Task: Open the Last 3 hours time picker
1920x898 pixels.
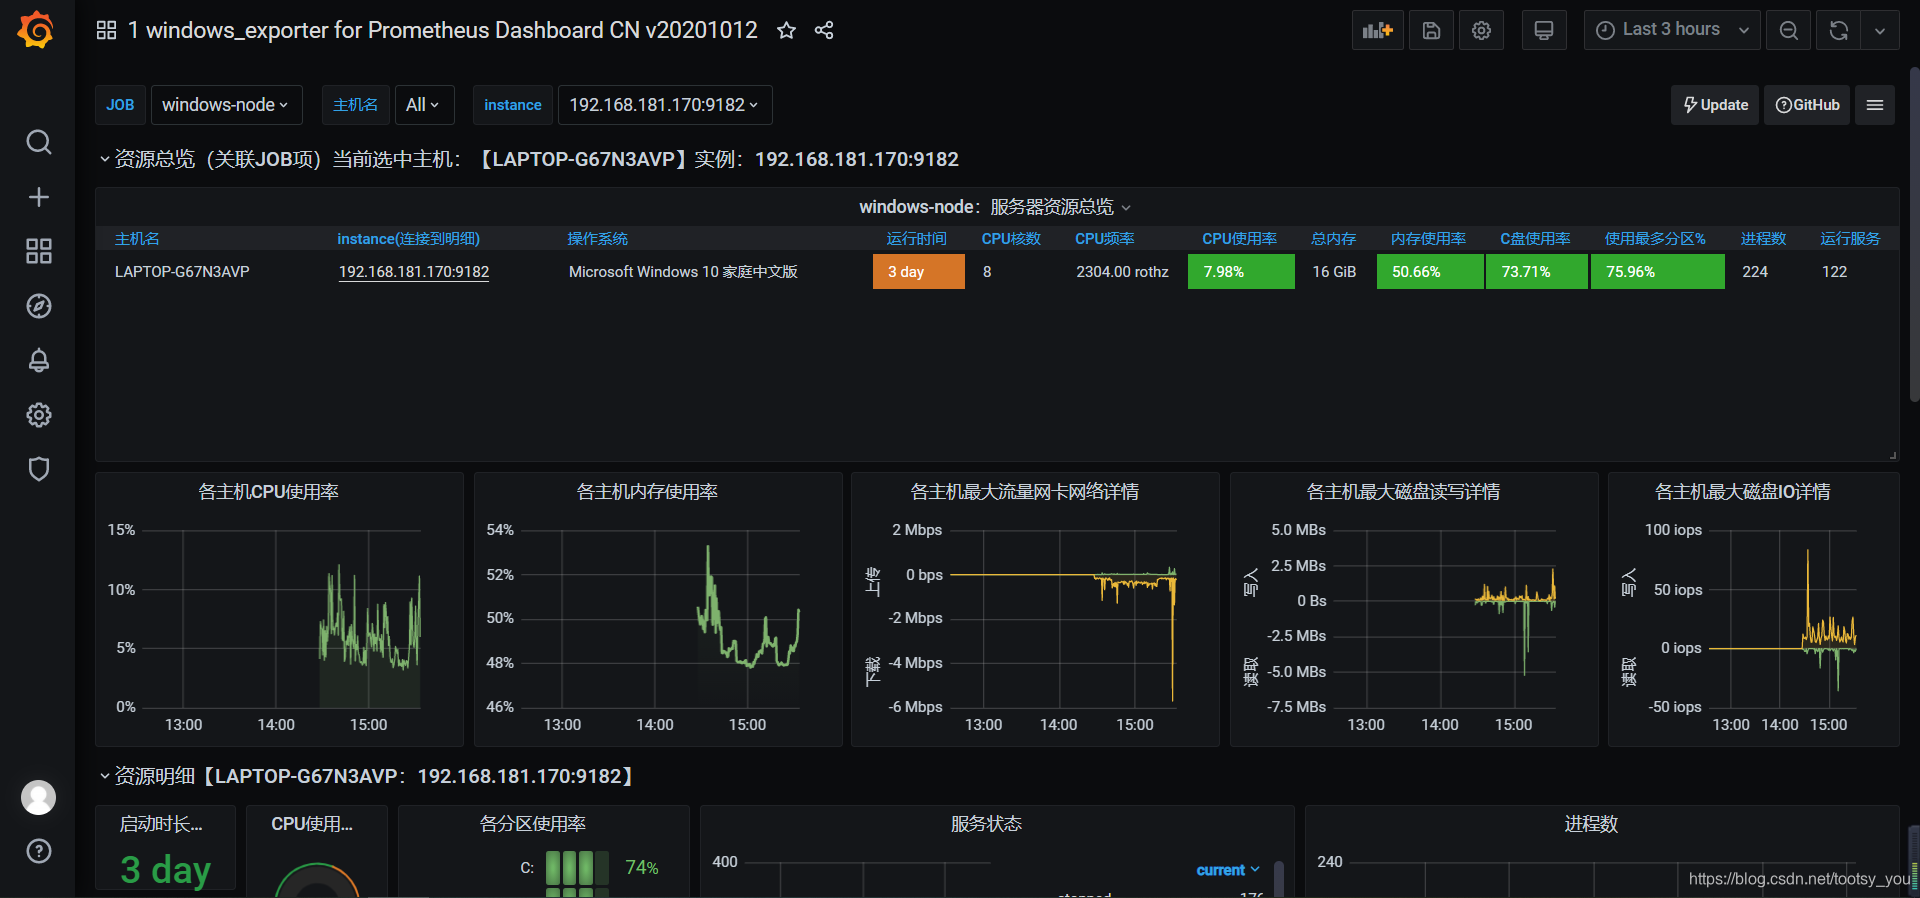Action: click(1672, 30)
